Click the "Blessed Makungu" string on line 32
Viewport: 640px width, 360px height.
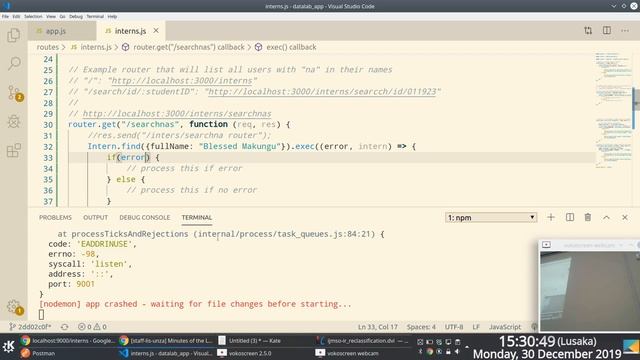point(240,147)
